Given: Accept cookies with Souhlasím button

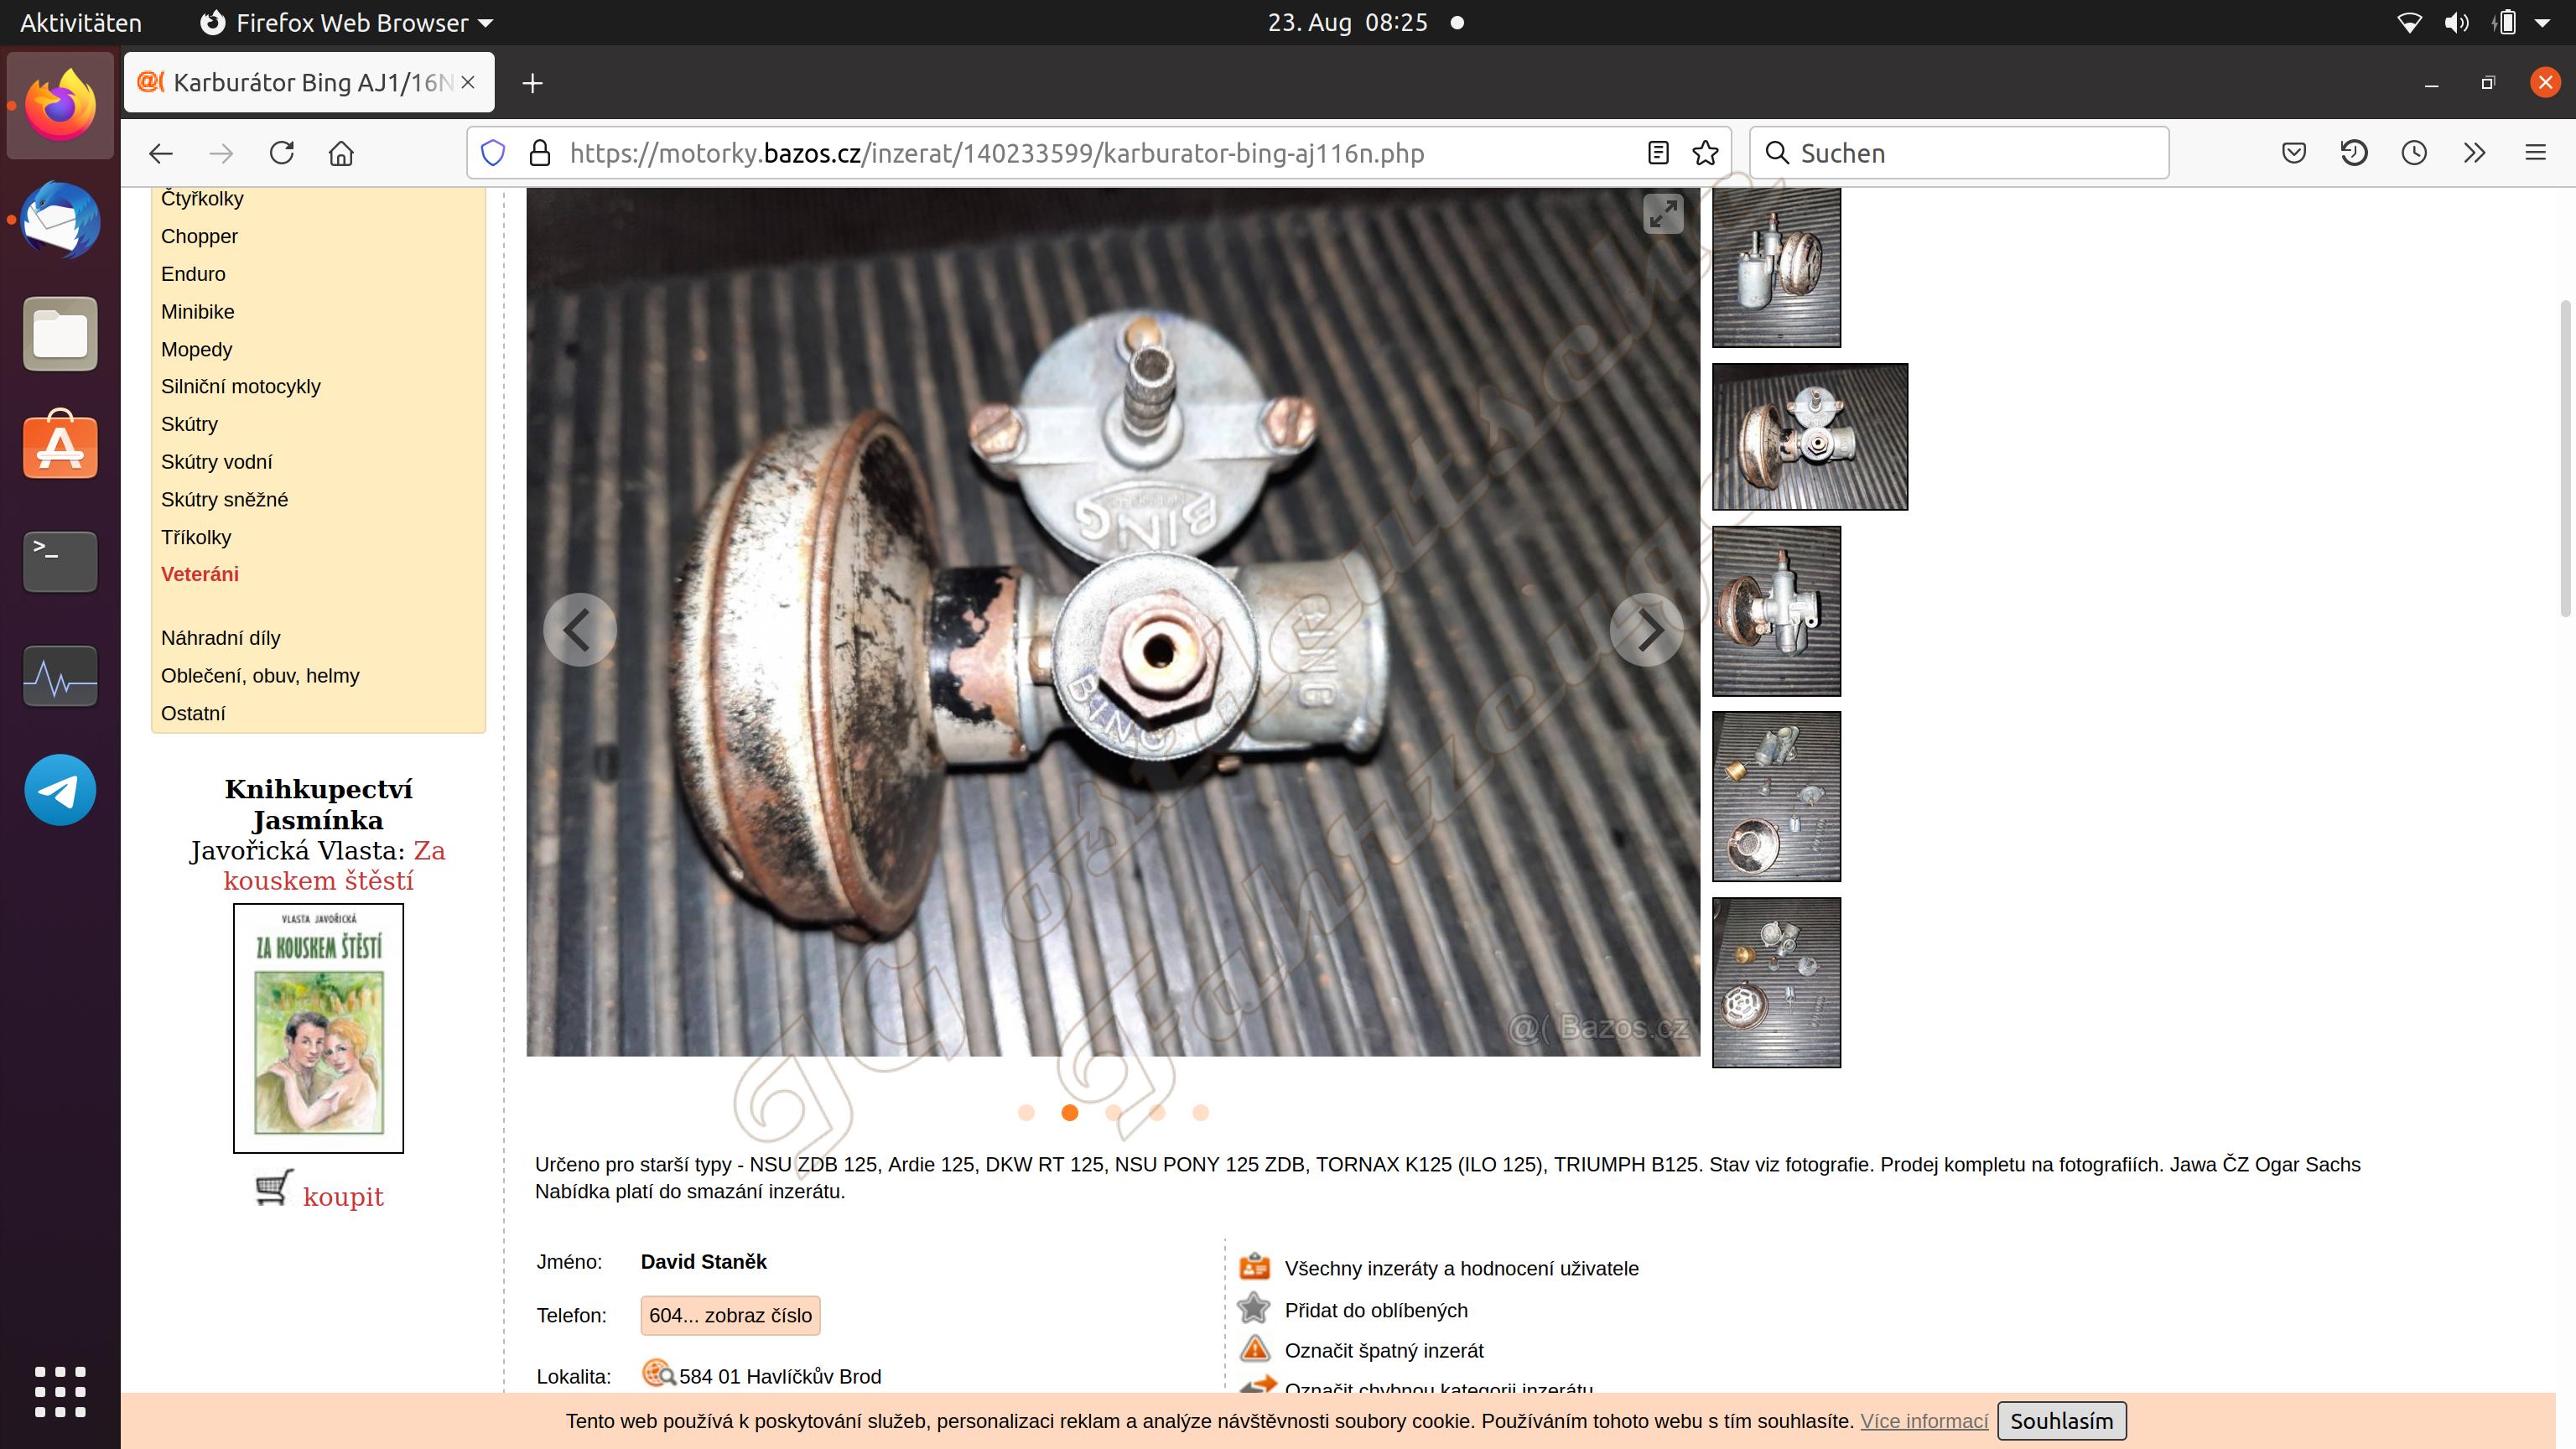Looking at the screenshot, I should pos(2061,1421).
